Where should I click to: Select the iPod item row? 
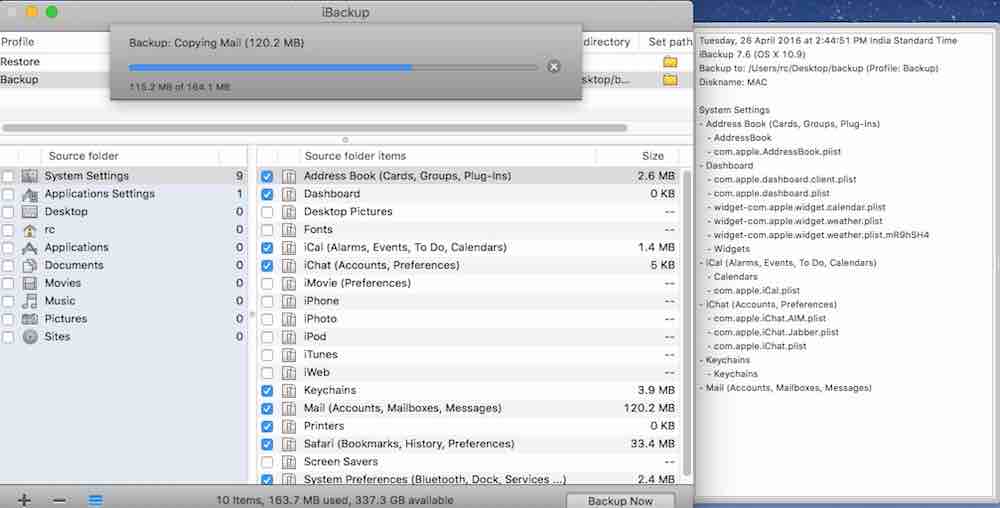(469, 337)
